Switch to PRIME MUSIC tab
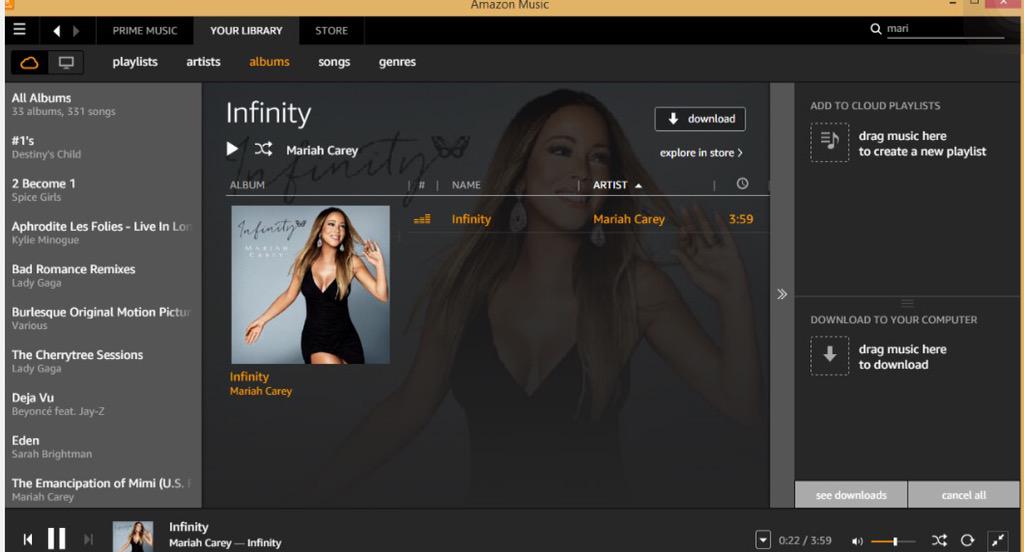 coord(144,31)
